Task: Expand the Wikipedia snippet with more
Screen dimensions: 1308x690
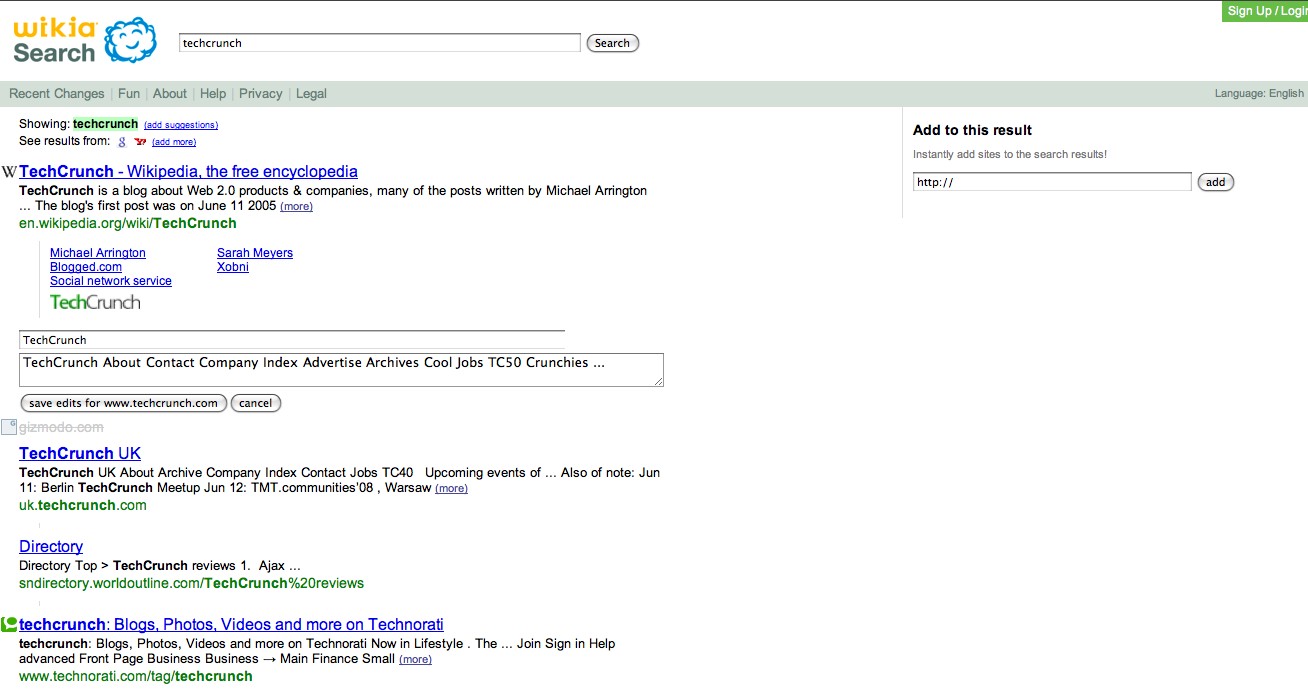Action: pyautogui.click(x=296, y=207)
